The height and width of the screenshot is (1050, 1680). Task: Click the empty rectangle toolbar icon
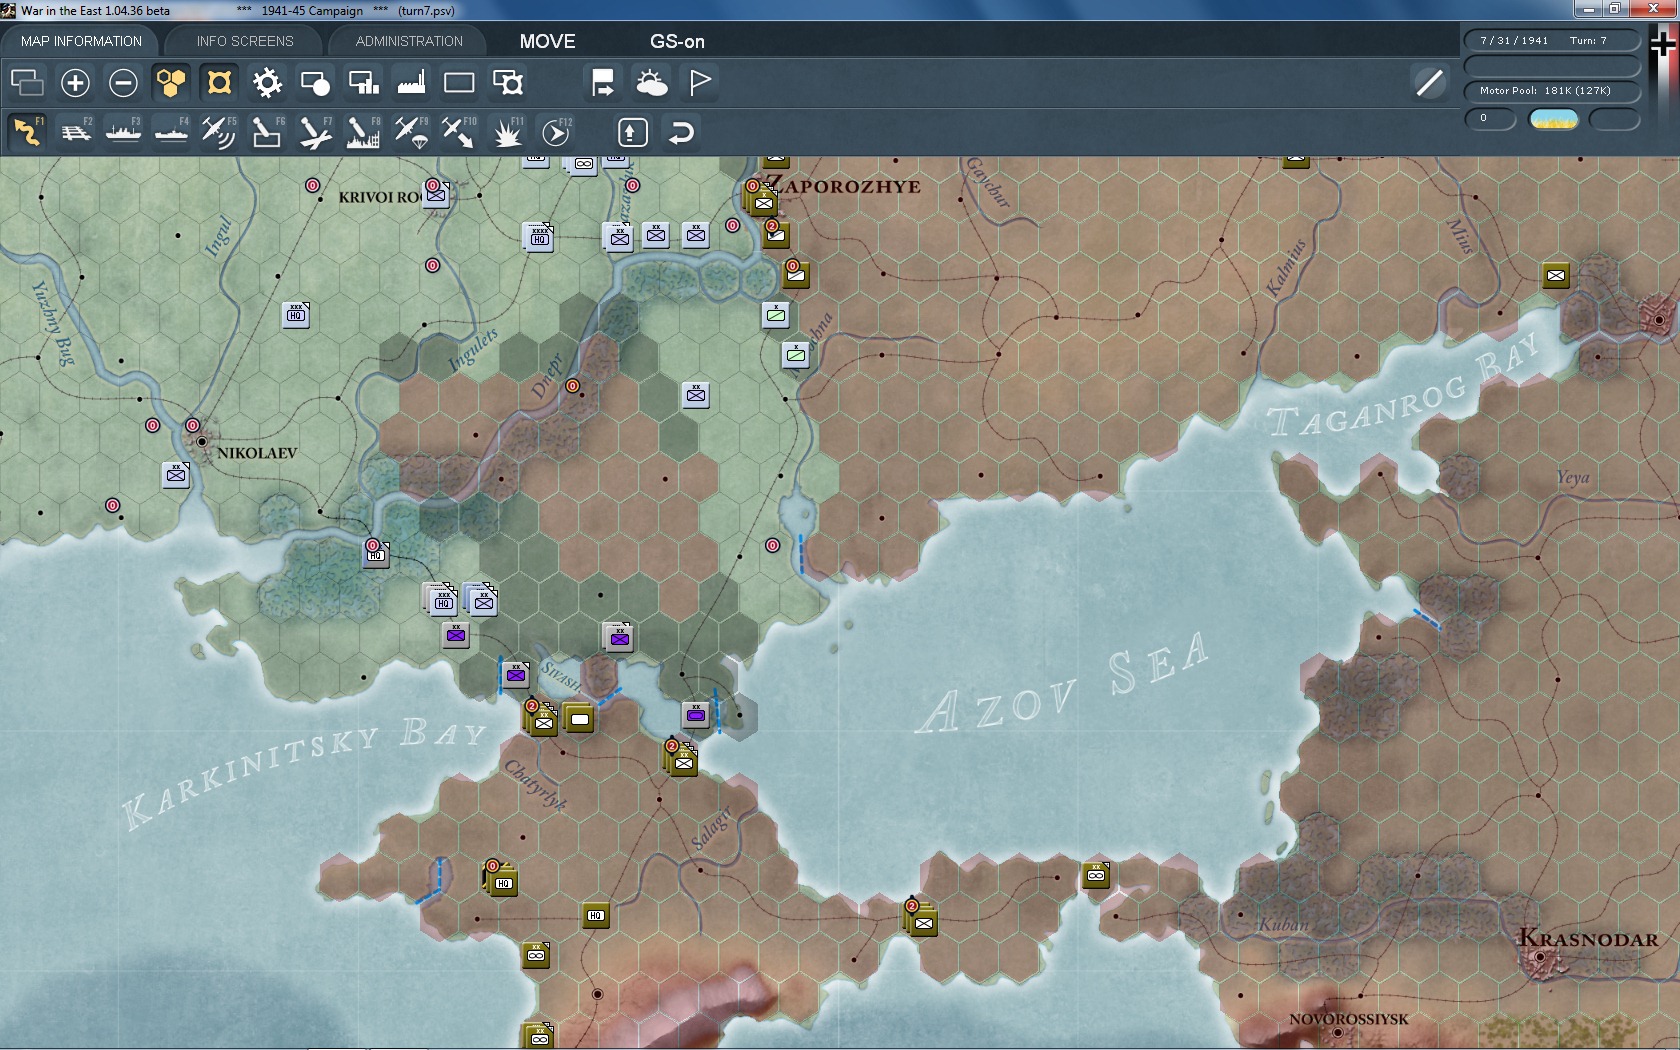(459, 83)
